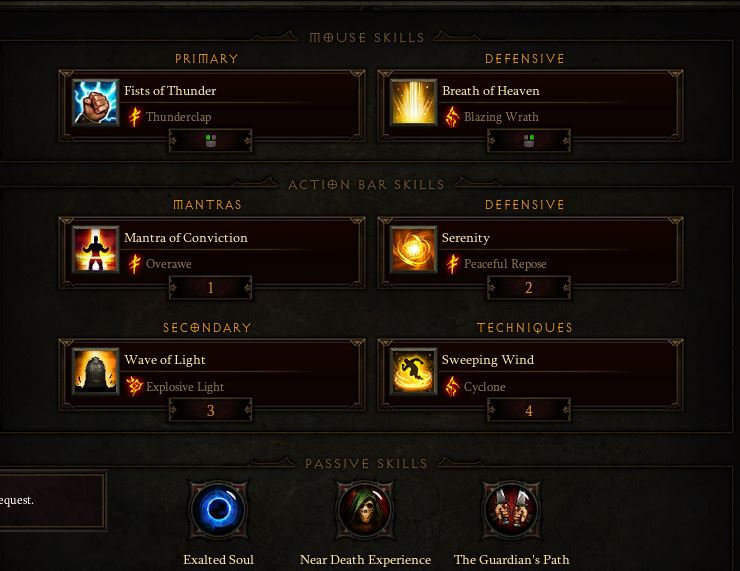Select action bar slot 2
740x571 pixels.
[x=529, y=287]
